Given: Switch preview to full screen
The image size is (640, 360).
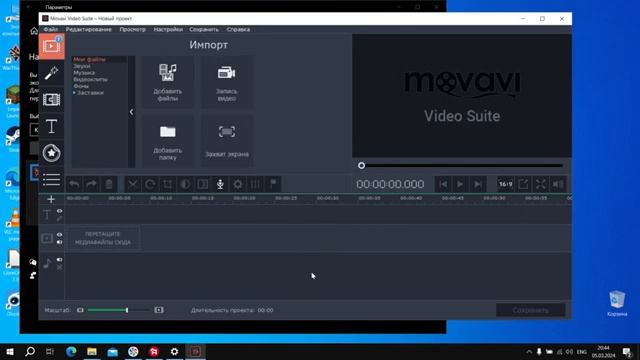Looking at the screenshot, I should pos(541,184).
